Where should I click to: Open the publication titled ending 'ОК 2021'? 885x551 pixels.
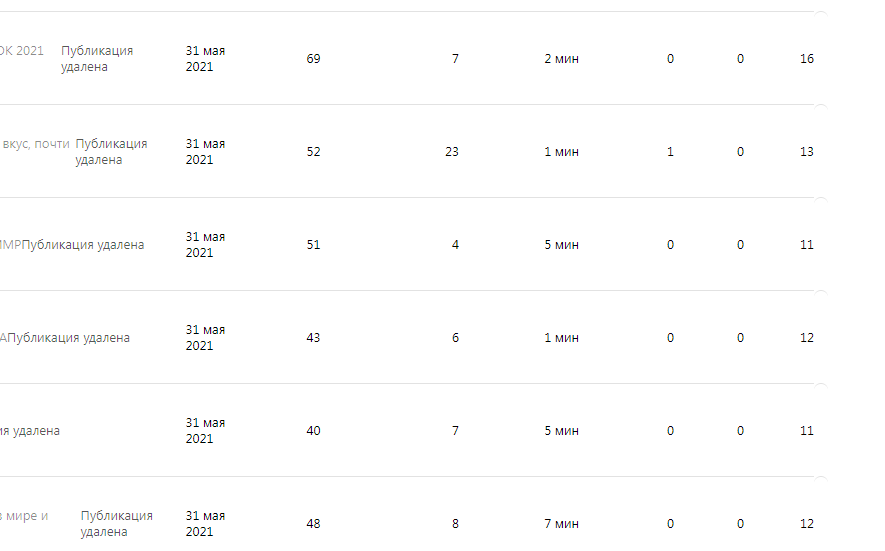21,51
